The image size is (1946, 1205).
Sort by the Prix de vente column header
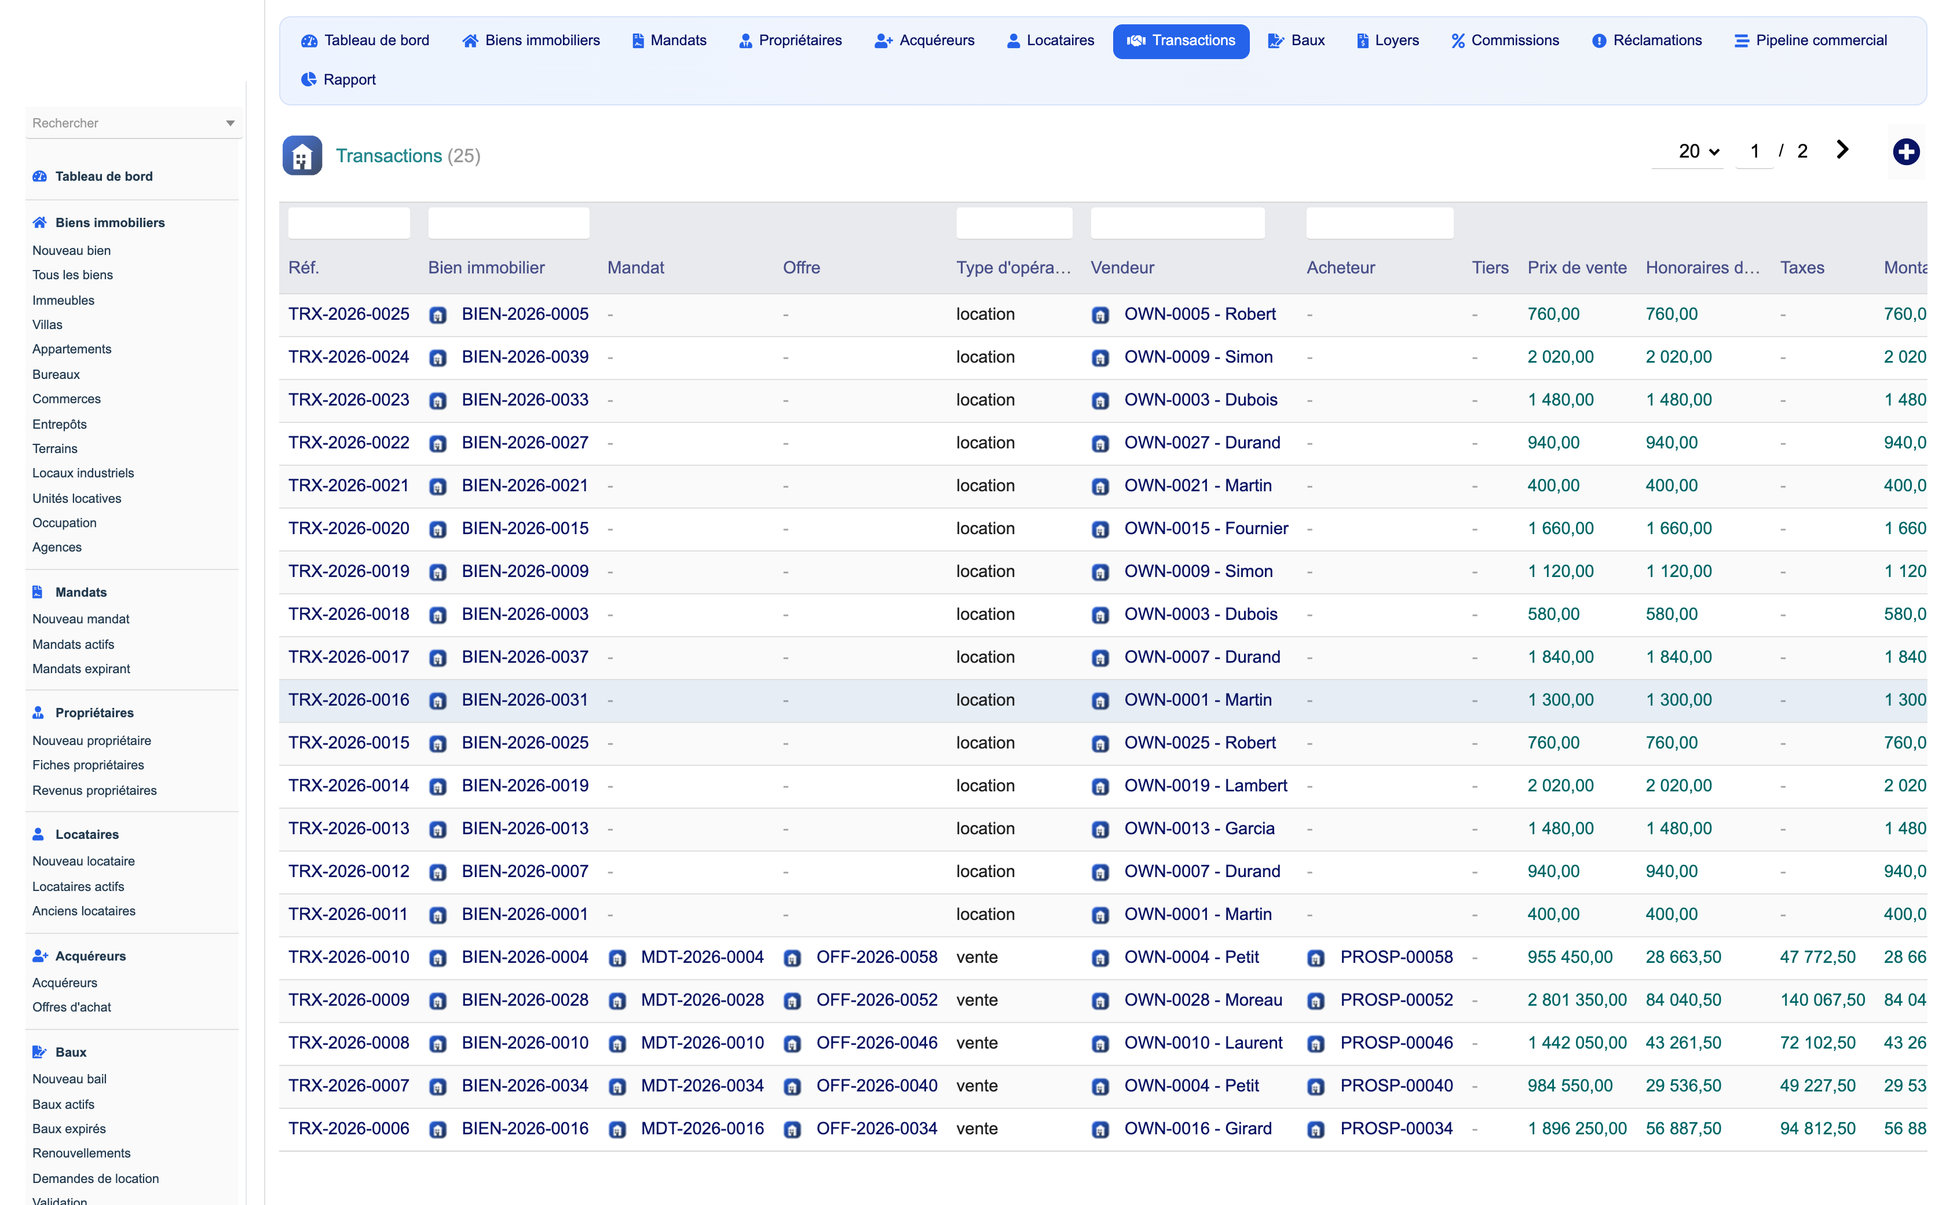coord(1577,268)
